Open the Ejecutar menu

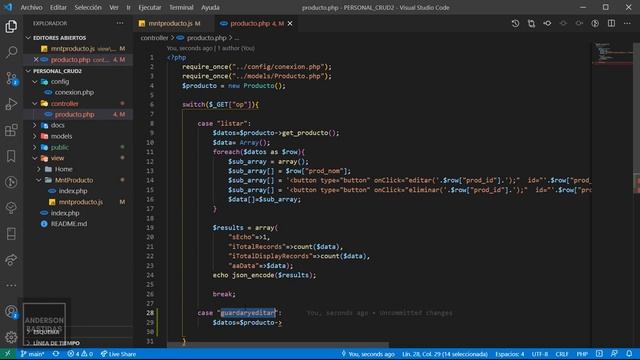[x=150, y=7]
